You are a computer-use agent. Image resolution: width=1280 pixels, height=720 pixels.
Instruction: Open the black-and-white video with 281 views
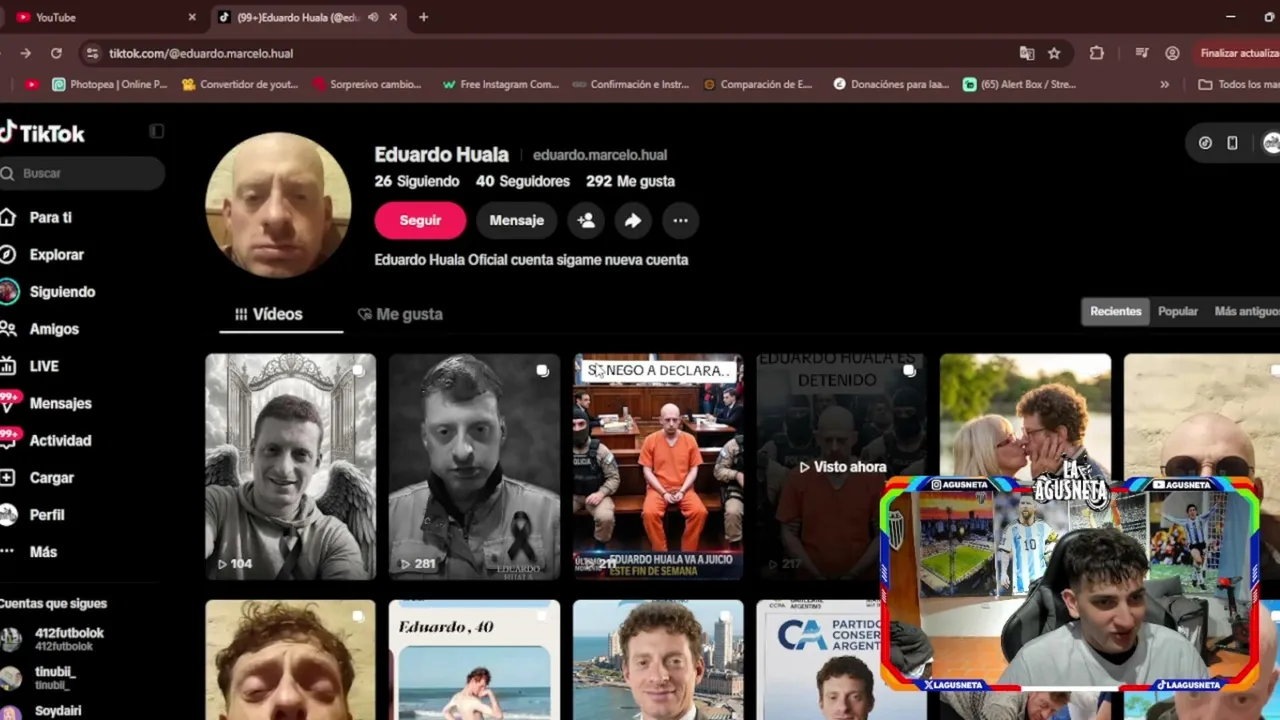coord(474,467)
